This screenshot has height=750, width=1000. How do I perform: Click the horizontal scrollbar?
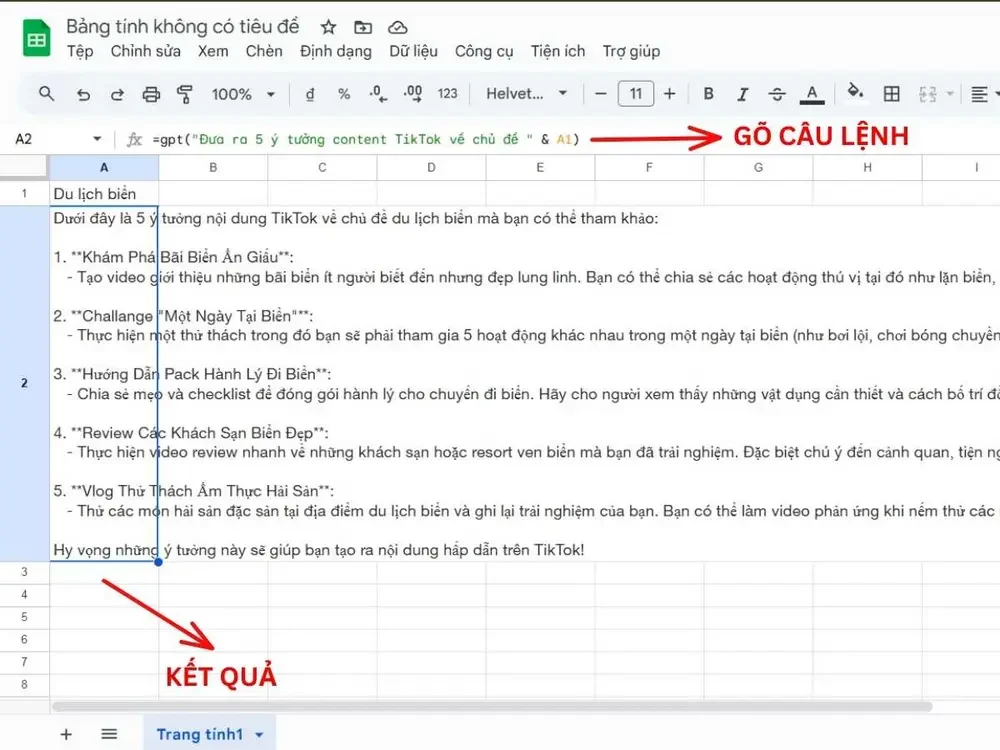click(x=492, y=706)
